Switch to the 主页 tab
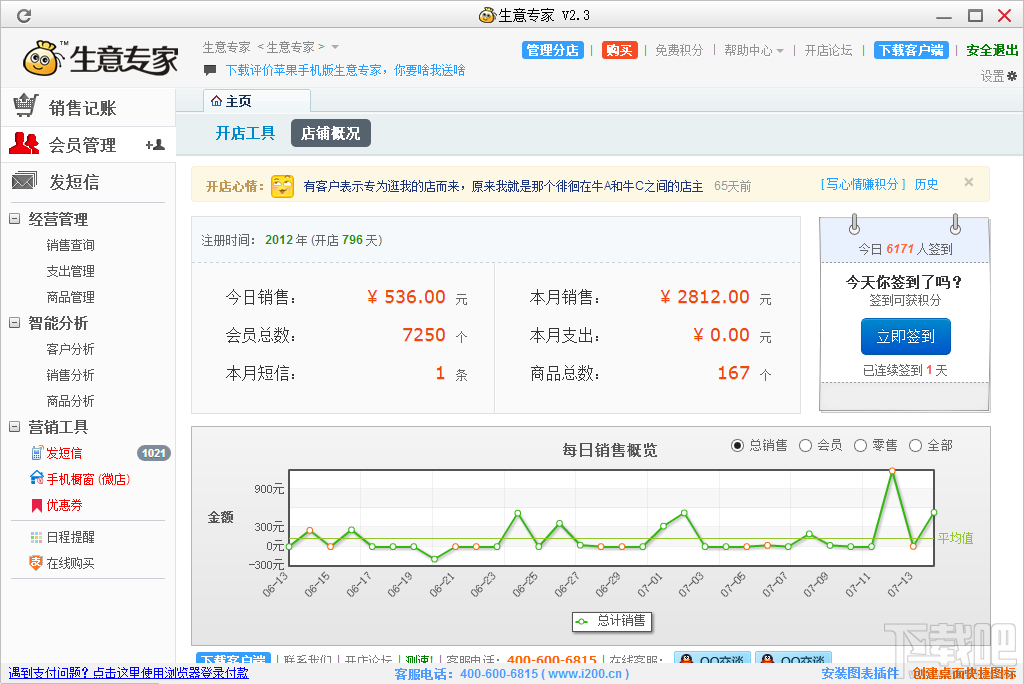 point(257,101)
